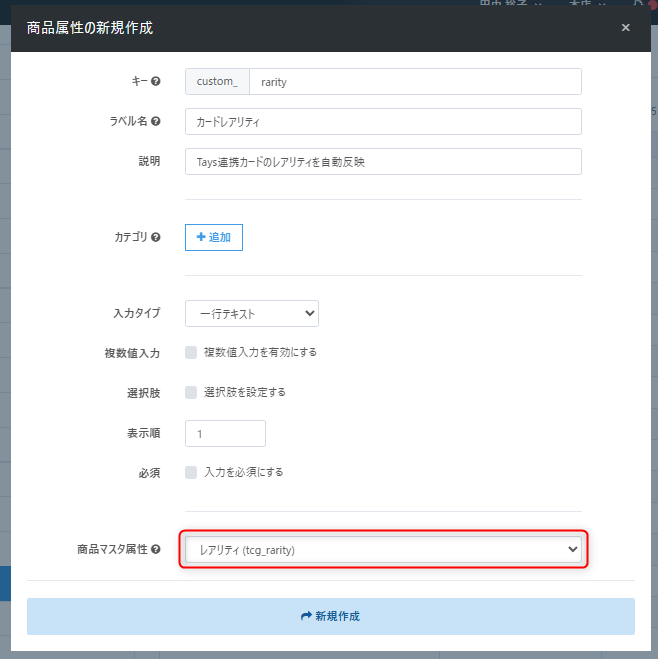The width and height of the screenshot is (658, 659).
Task: Click the custom_ key prefix label
Action: point(217,82)
